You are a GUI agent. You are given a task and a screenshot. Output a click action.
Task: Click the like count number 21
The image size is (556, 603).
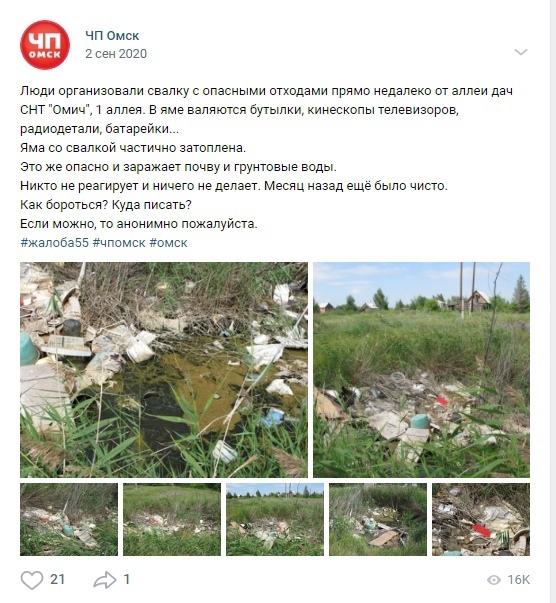pos(57,580)
